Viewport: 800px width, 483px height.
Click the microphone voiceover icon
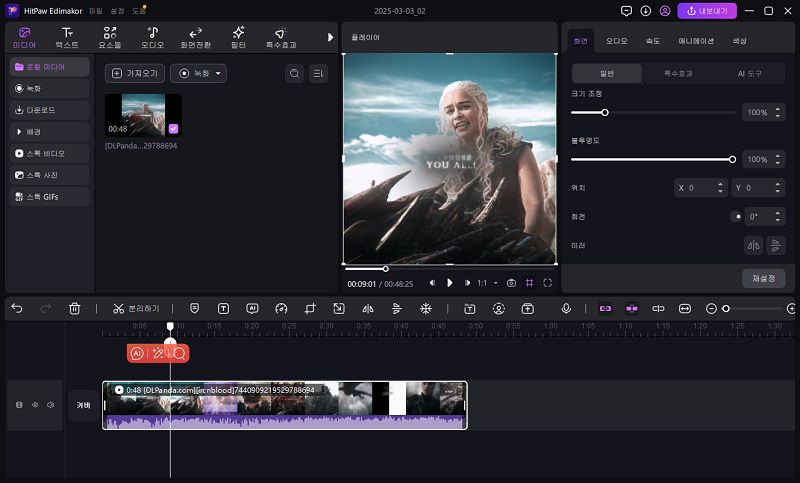(x=566, y=309)
